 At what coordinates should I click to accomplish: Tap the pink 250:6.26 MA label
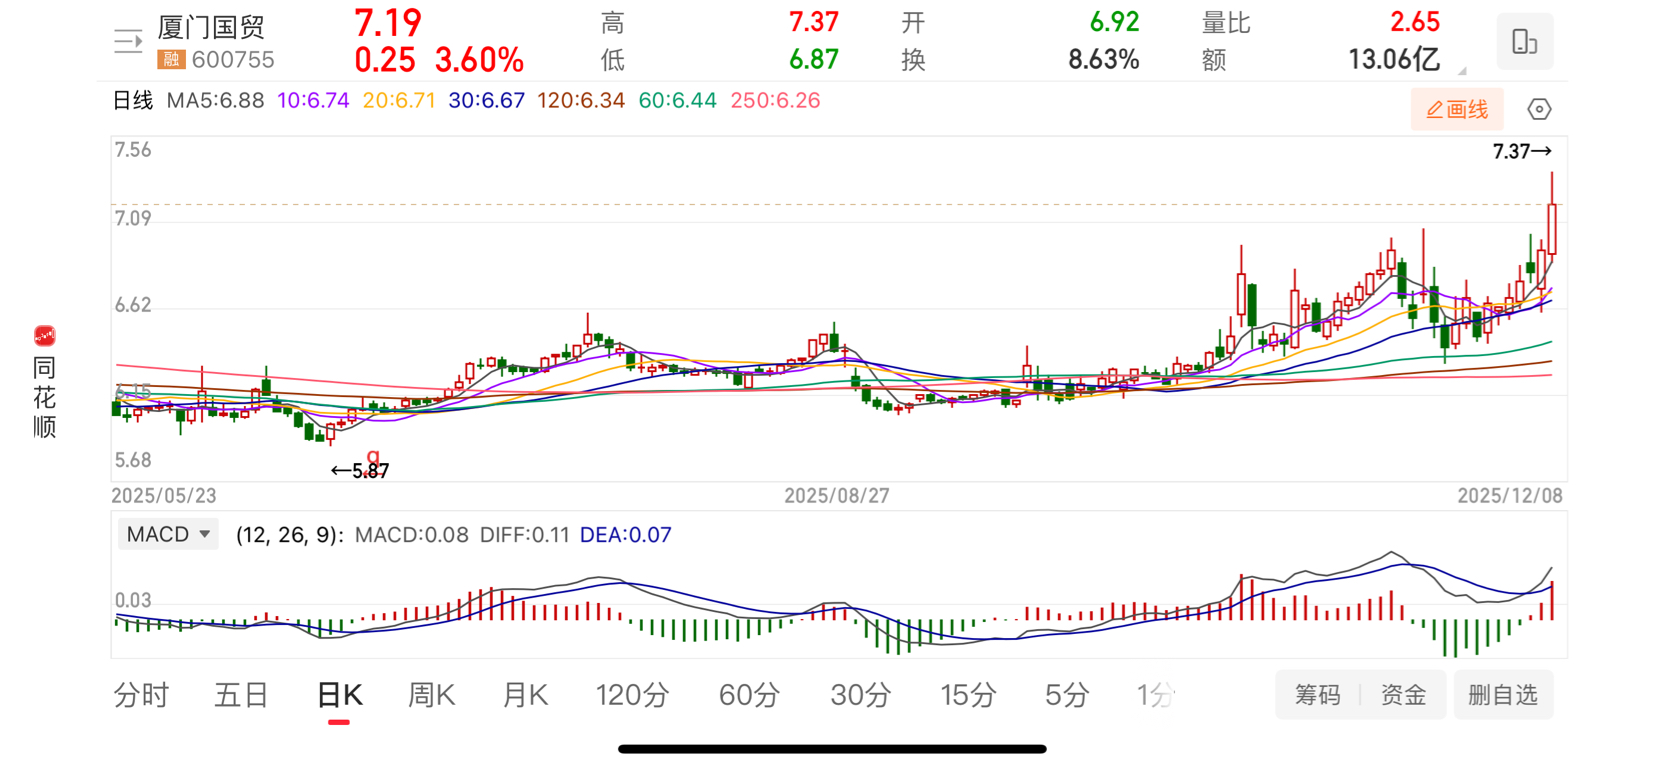pos(775,100)
